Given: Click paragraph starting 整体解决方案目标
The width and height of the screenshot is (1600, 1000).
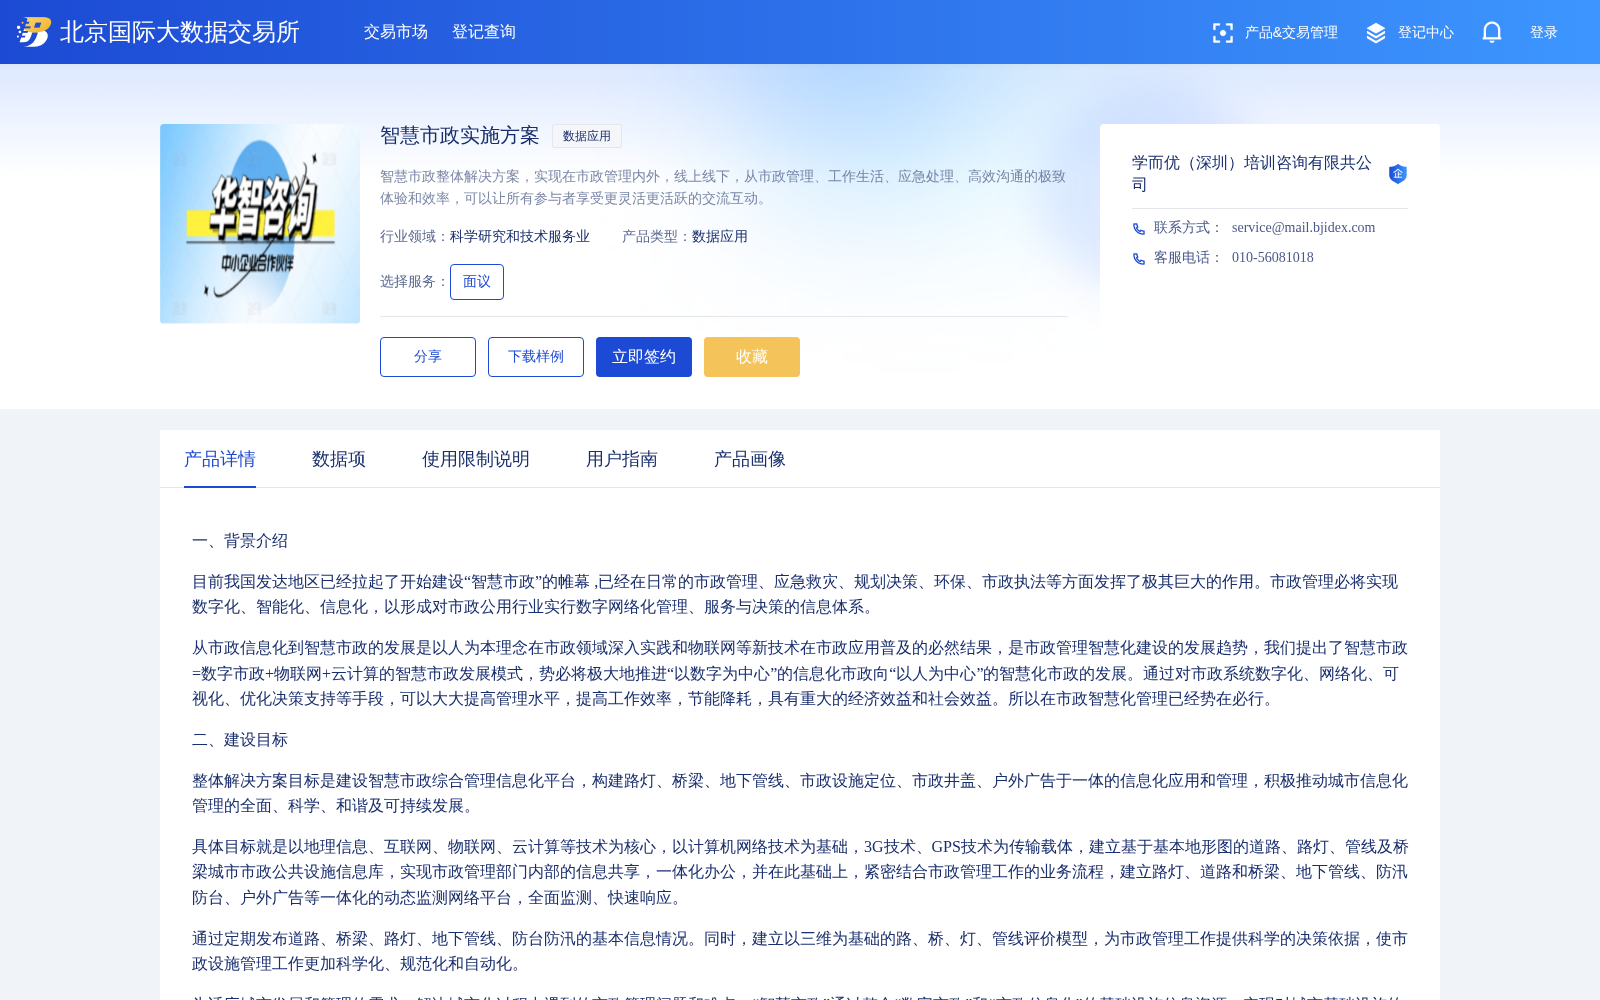Looking at the screenshot, I should coord(800,793).
